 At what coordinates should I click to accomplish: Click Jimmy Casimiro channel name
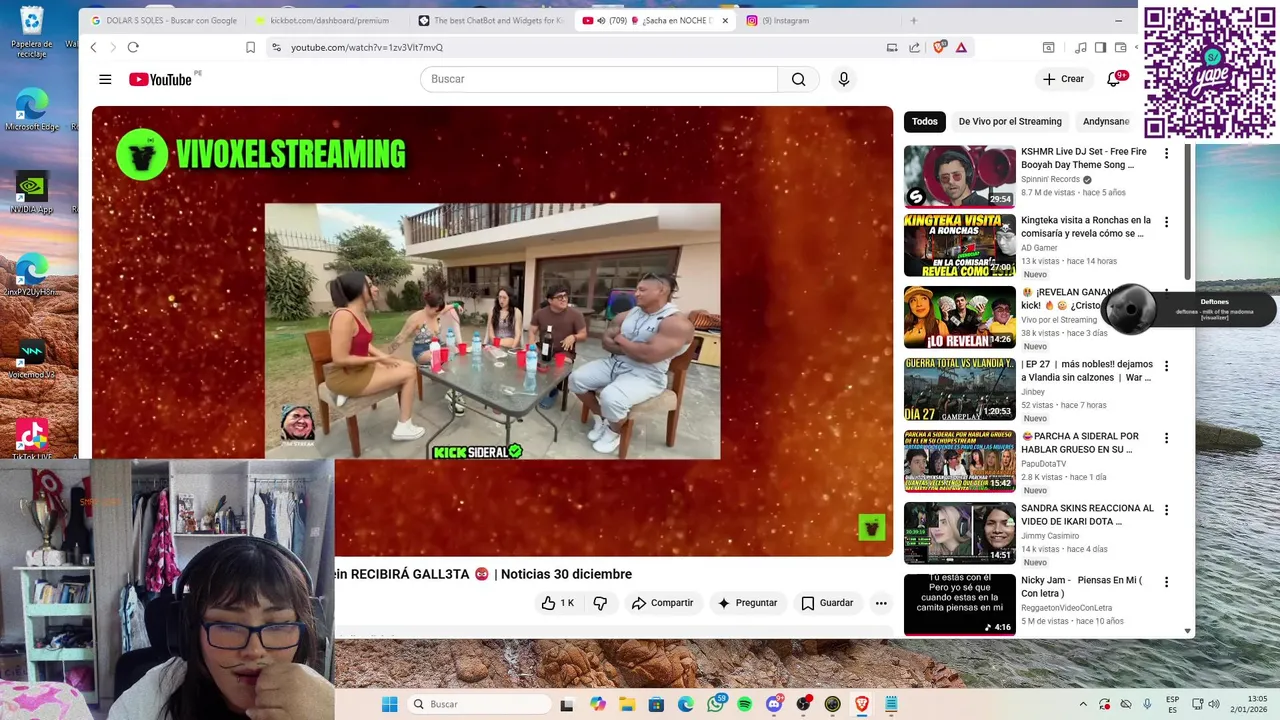(1050, 536)
